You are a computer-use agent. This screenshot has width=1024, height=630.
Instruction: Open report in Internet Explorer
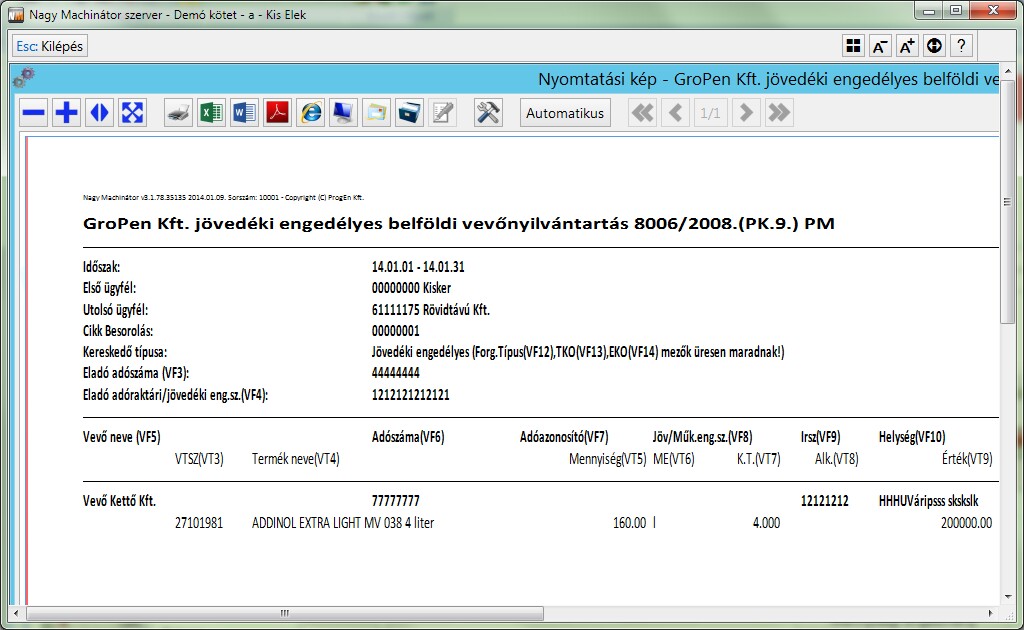pos(310,113)
